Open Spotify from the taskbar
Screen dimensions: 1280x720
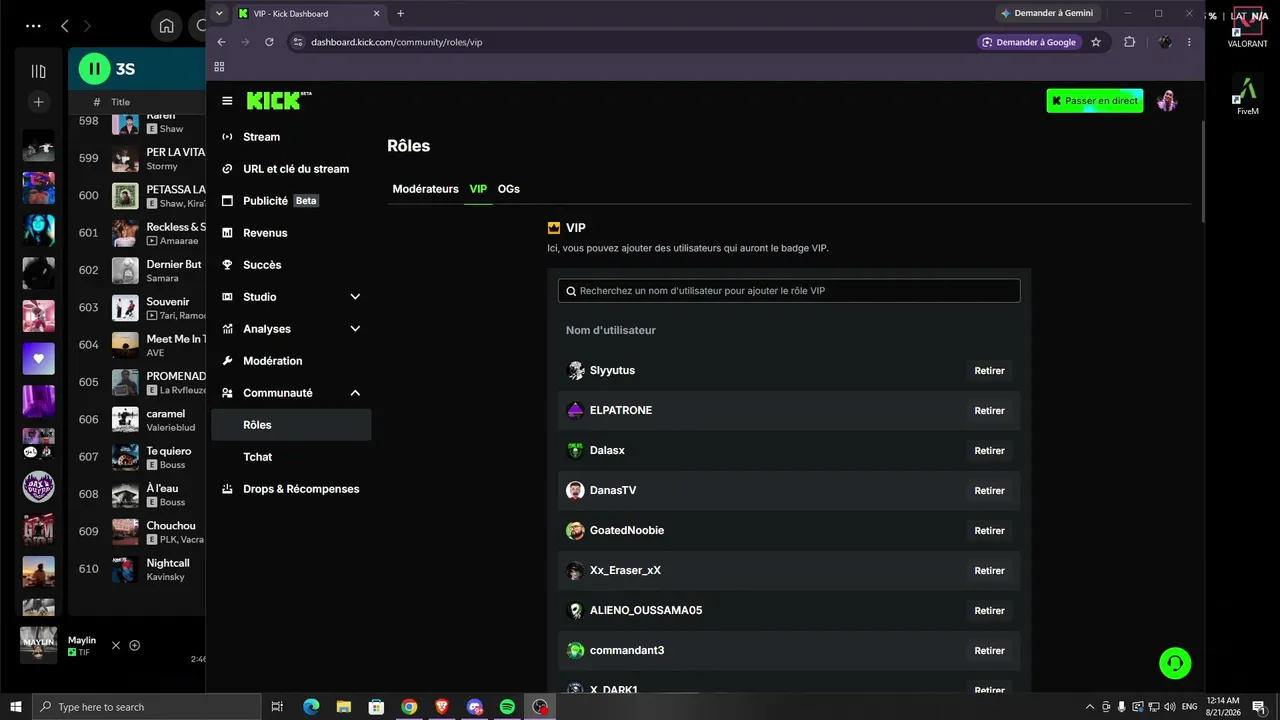[507, 707]
